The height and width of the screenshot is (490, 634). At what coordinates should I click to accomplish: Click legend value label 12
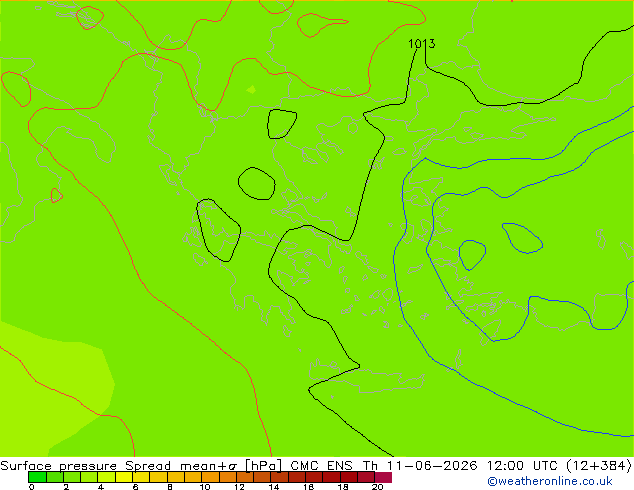click(x=239, y=487)
